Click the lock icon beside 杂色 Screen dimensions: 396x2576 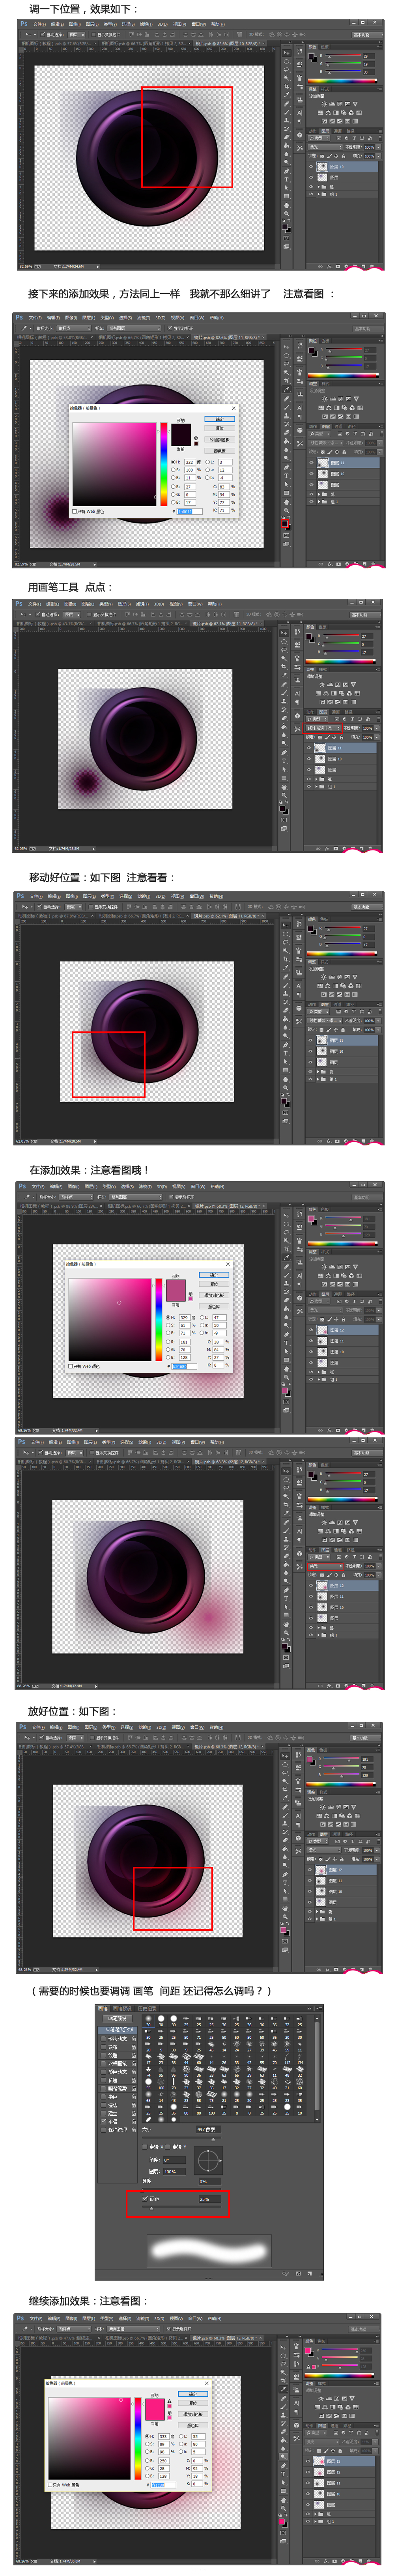[134, 2097]
